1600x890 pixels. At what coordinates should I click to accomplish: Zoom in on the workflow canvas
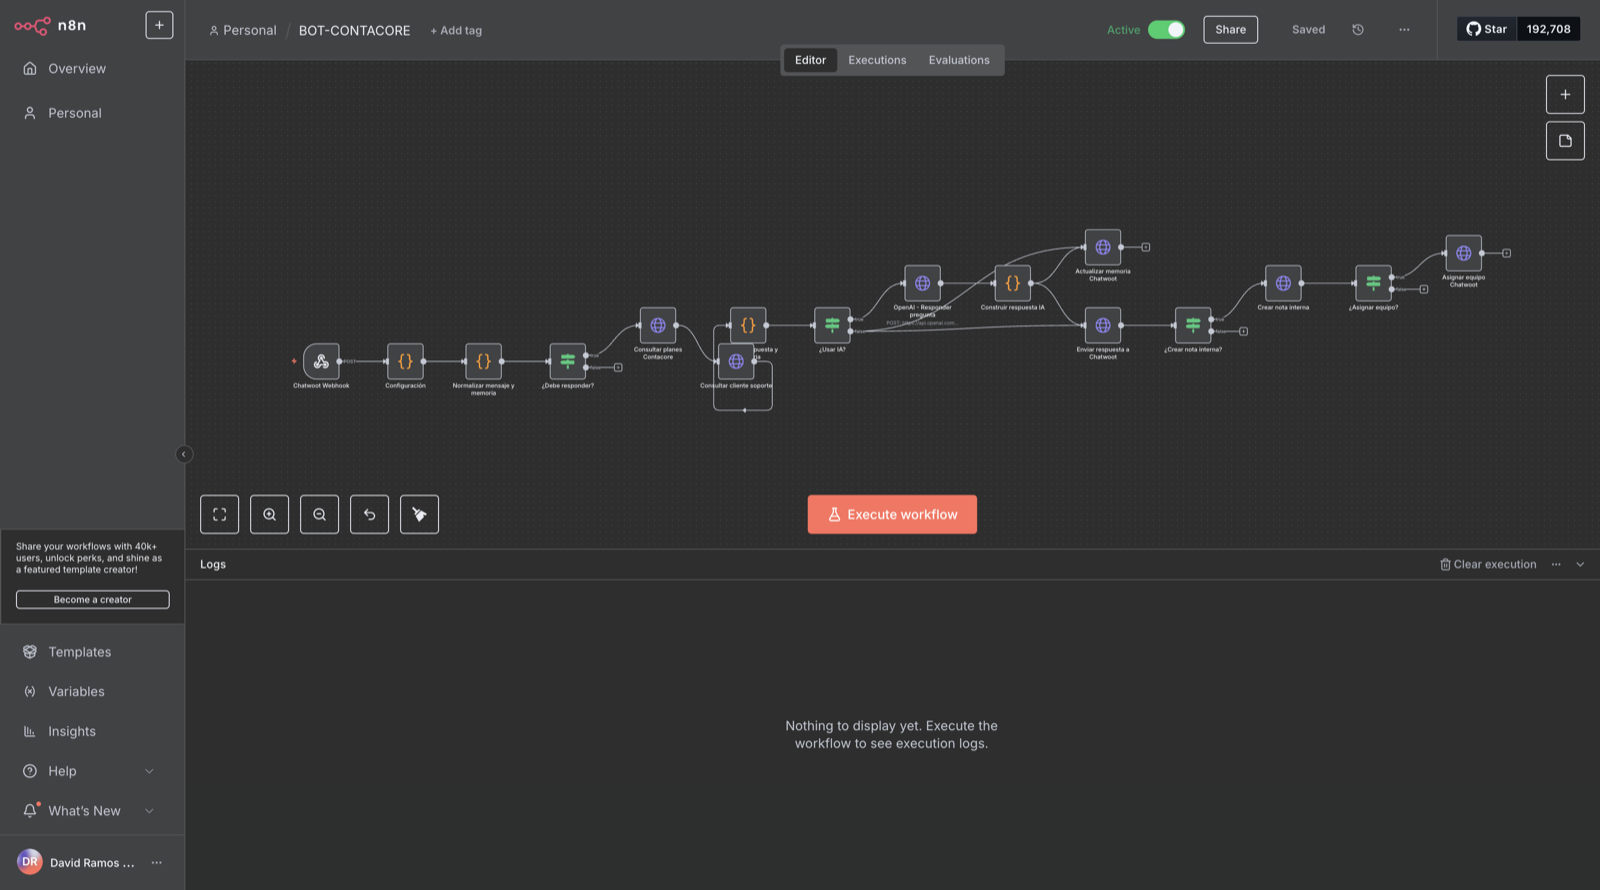click(270, 514)
